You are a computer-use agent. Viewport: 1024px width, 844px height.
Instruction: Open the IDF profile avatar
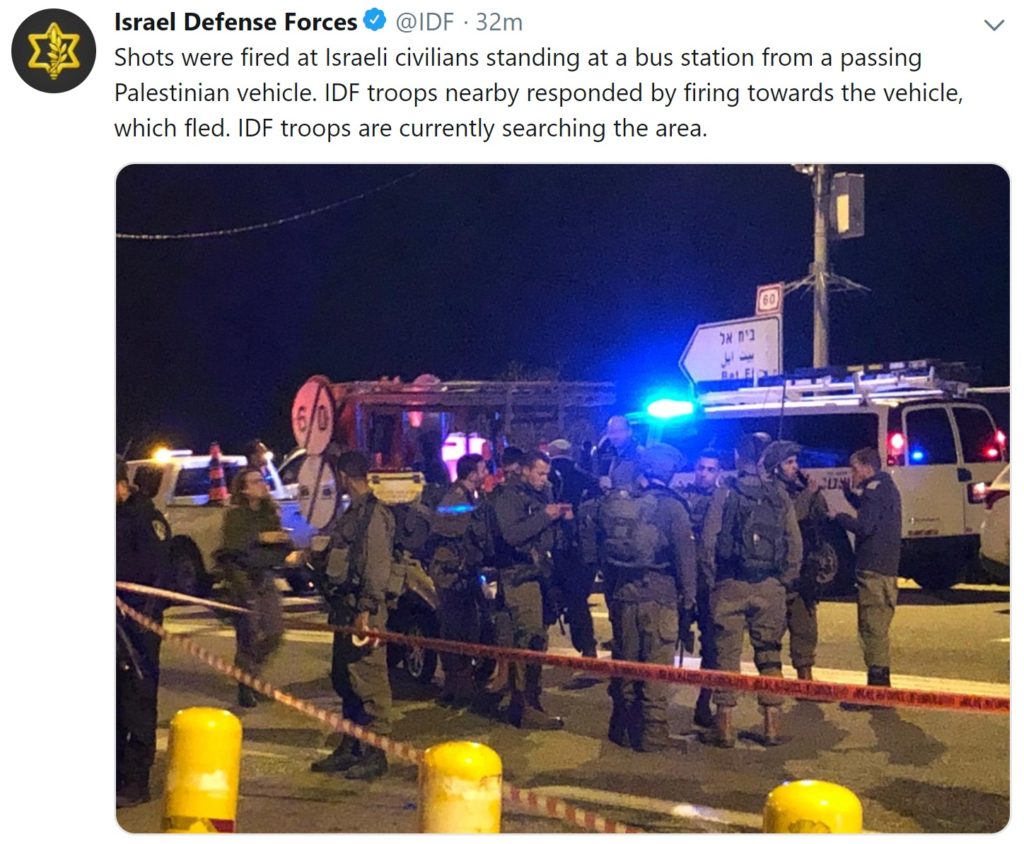click(x=54, y=51)
